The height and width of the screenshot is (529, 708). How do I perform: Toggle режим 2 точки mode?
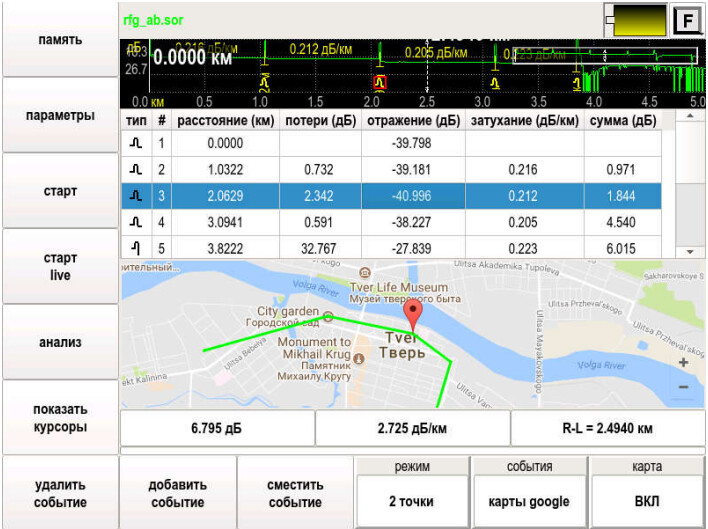411,501
